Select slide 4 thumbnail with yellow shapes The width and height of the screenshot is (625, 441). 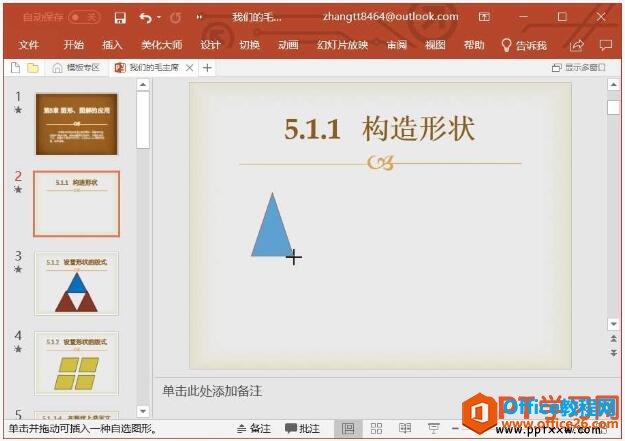tap(77, 363)
